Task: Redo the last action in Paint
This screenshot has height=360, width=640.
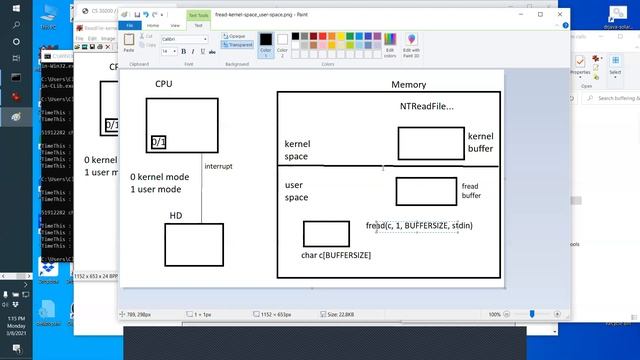Action: [155, 15]
